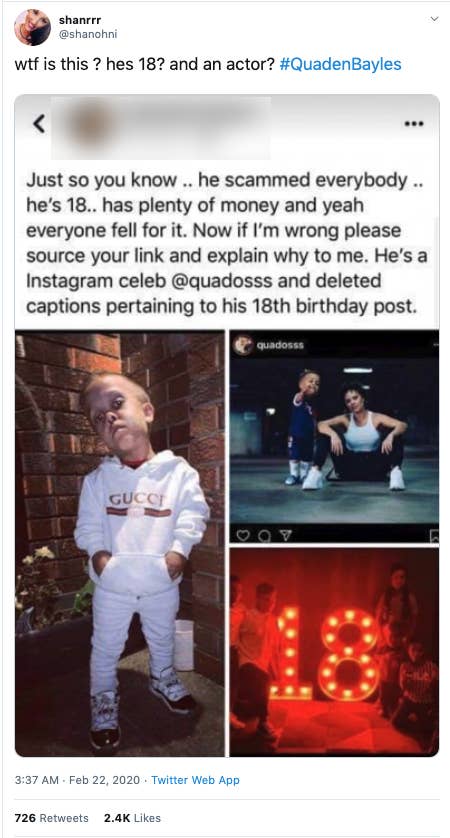Tap the bookmark save icon

[x=434, y=534]
